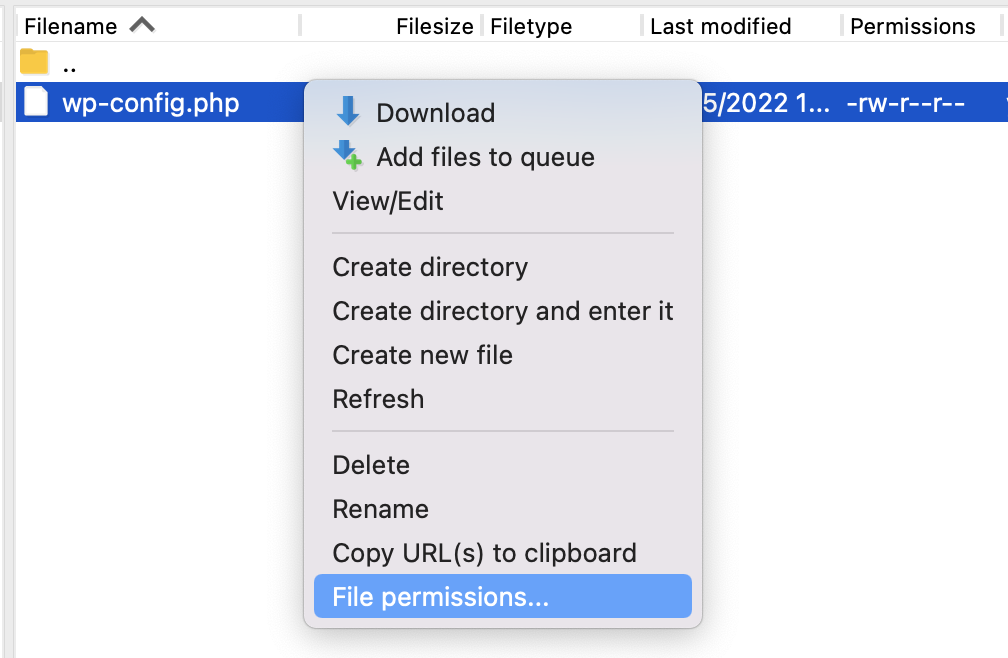The width and height of the screenshot is (1008, 658).
Task: Click Create new file option
Action: click(421, 355)
